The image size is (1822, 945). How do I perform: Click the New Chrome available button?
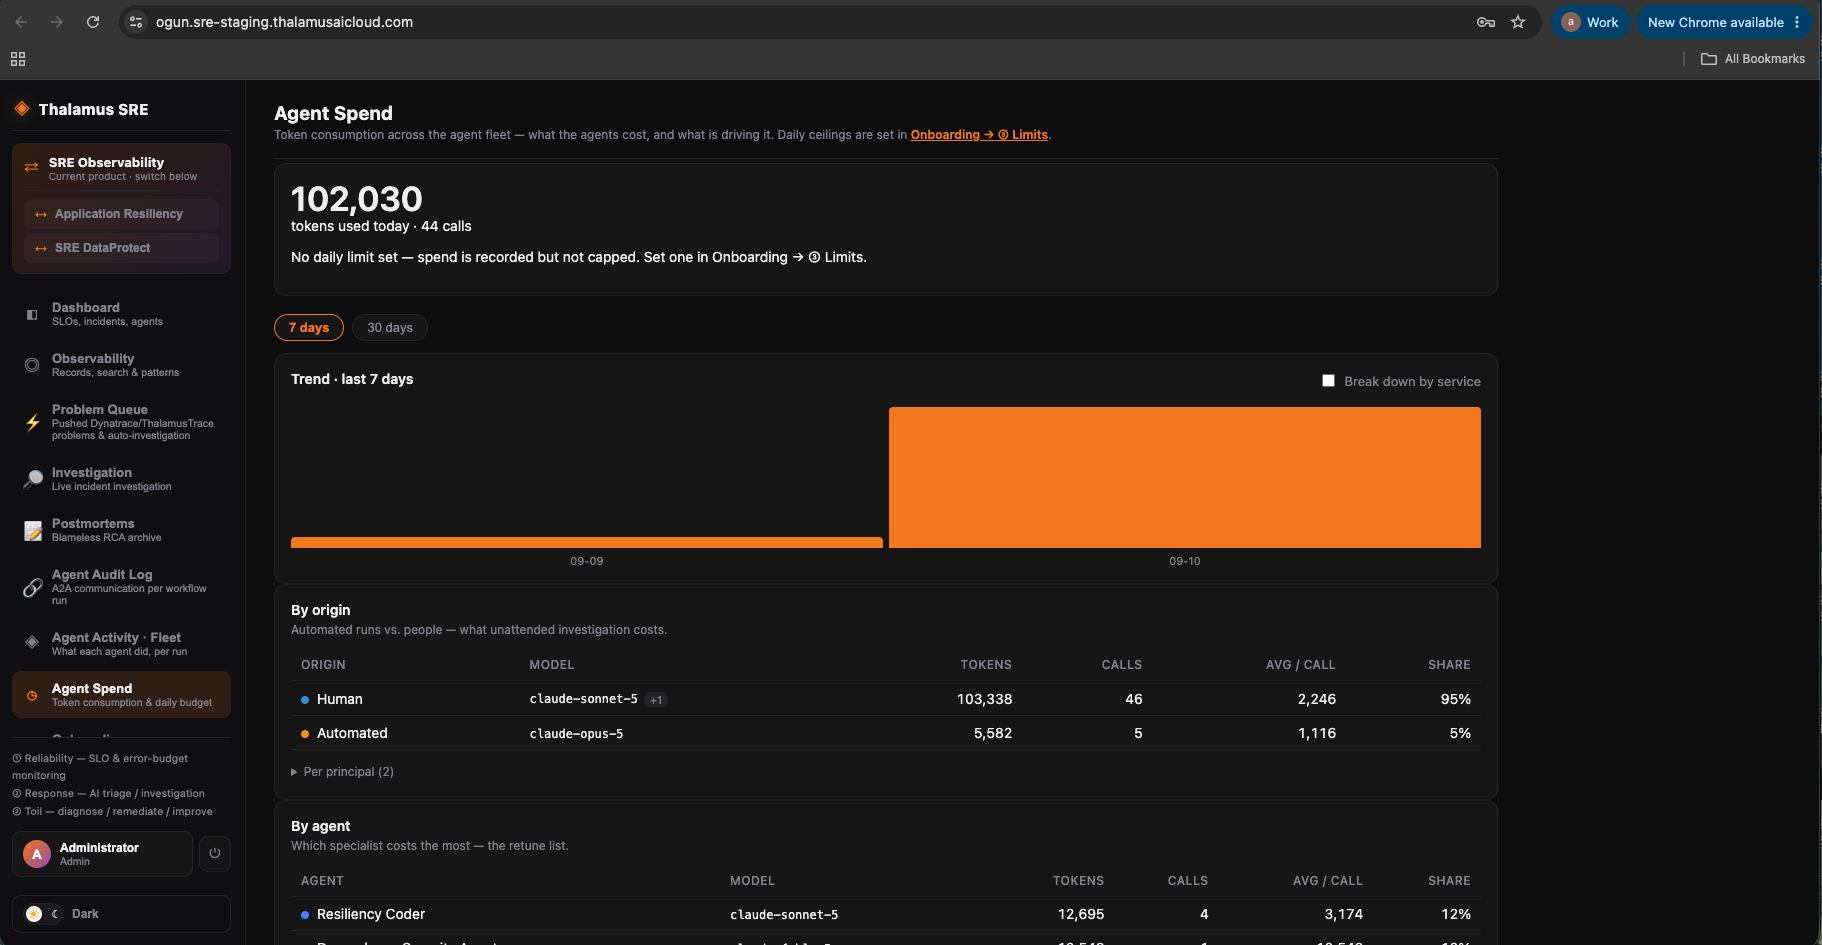[1723, 22]
